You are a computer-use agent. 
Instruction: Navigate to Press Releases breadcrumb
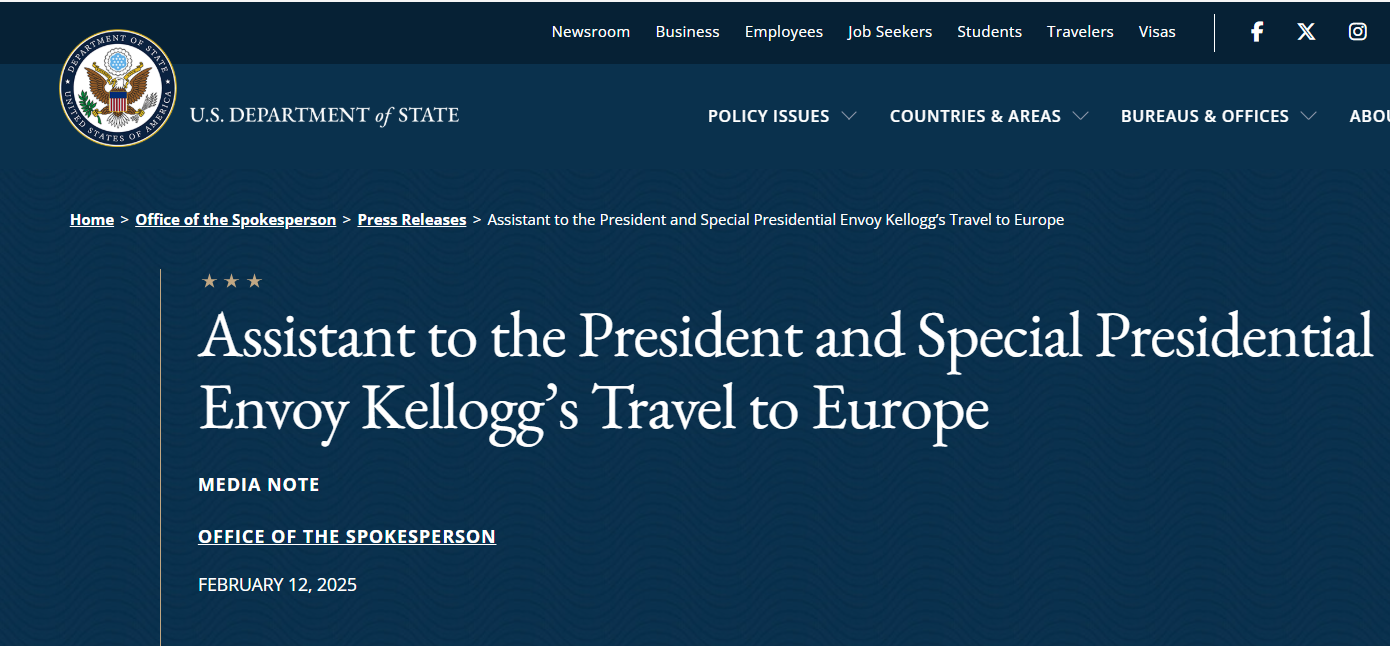coord(412,220)
